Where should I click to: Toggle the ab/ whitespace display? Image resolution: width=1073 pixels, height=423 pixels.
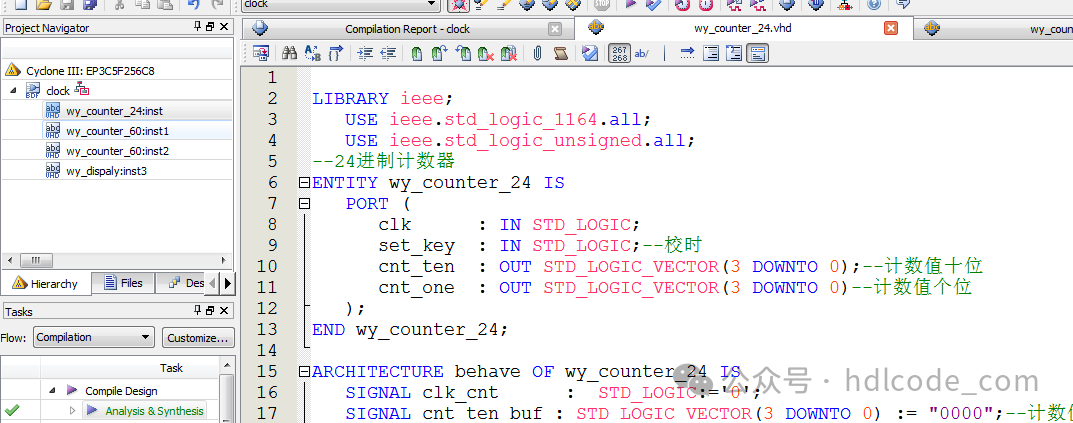tap(642, 53)
